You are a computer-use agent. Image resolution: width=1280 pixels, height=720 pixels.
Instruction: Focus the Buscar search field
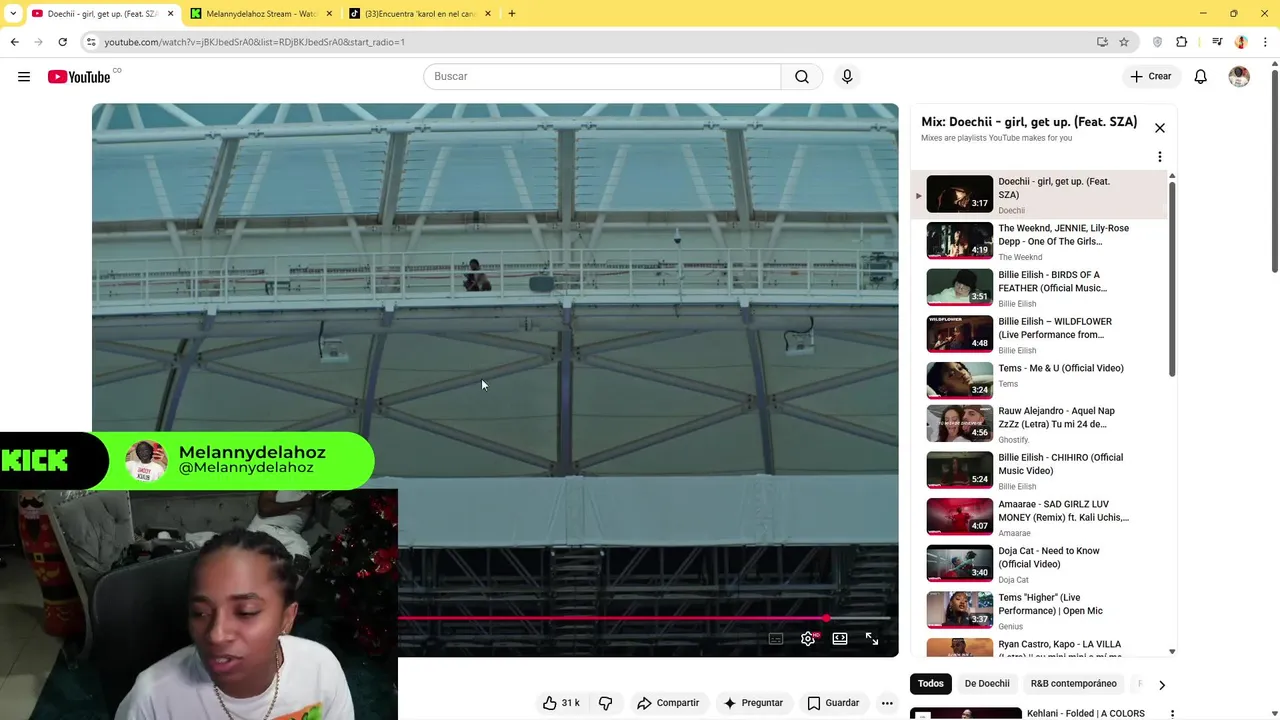pos(602,77)
